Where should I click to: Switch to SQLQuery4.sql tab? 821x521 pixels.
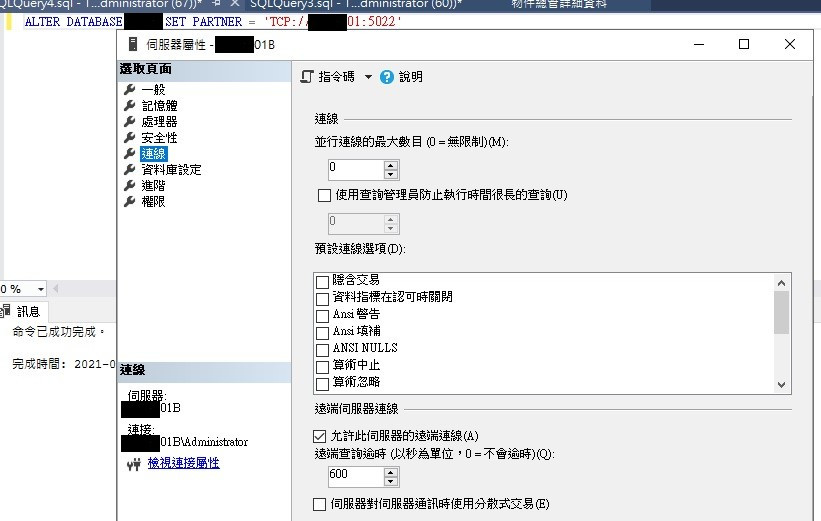tap(99, 4)
